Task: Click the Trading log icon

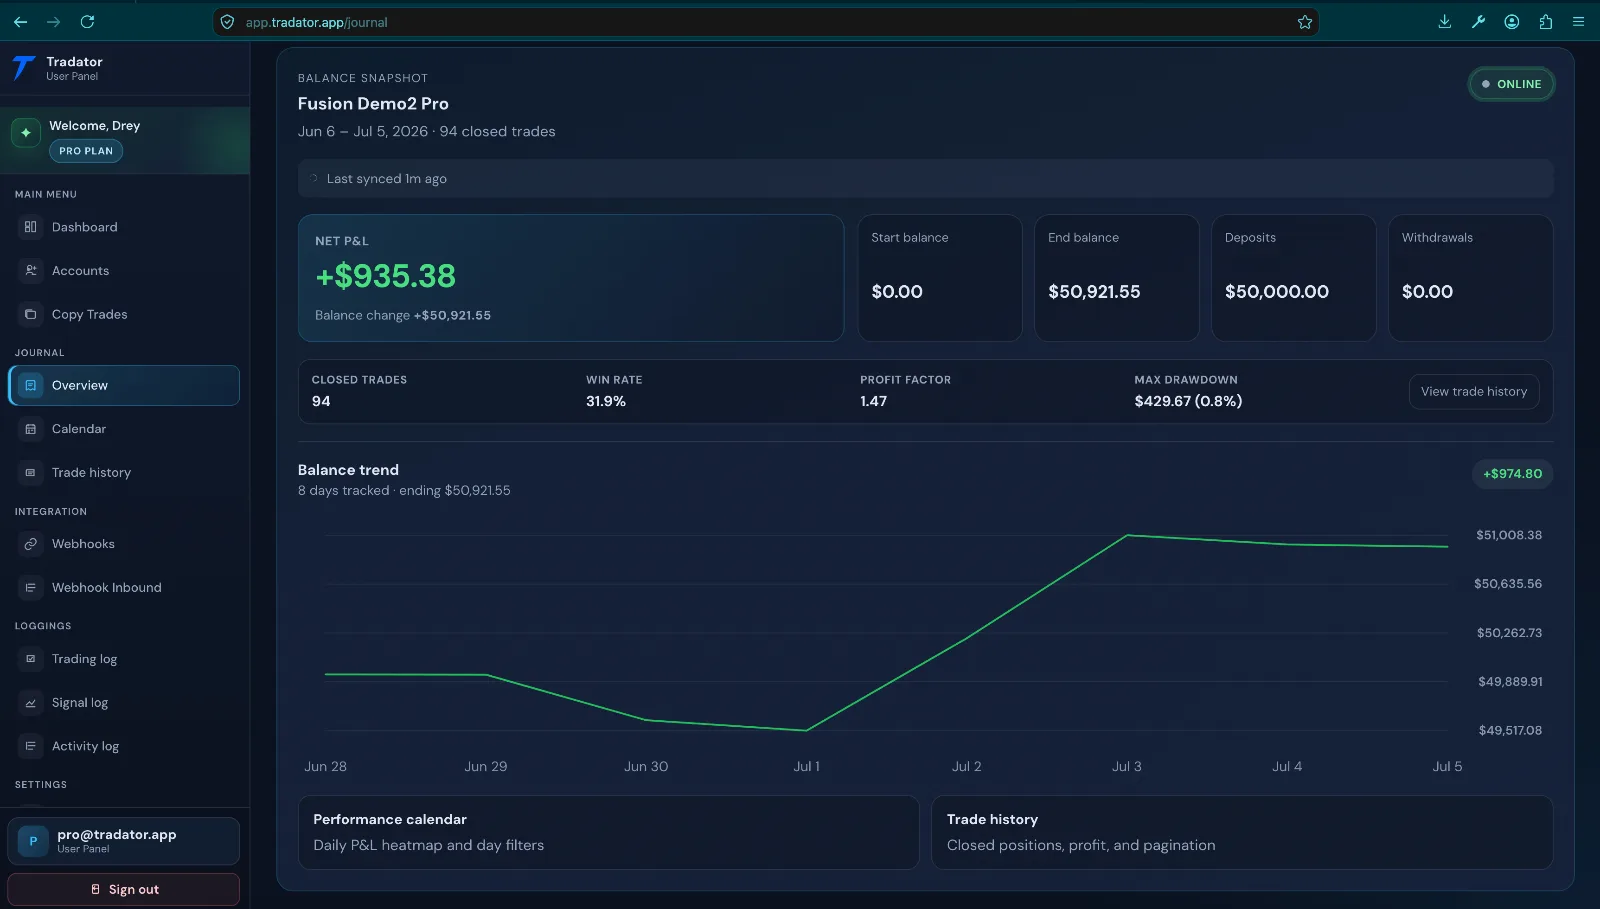Action: 31,659
